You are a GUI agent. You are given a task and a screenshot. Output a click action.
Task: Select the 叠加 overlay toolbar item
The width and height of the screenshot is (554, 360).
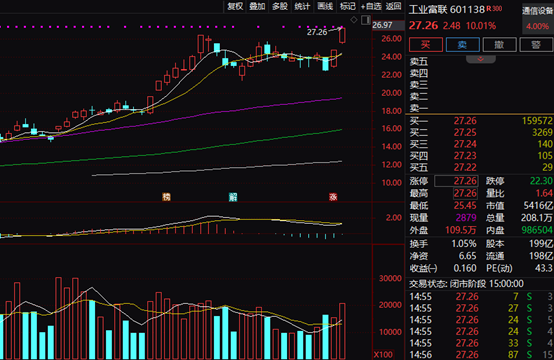coord(257,6)
